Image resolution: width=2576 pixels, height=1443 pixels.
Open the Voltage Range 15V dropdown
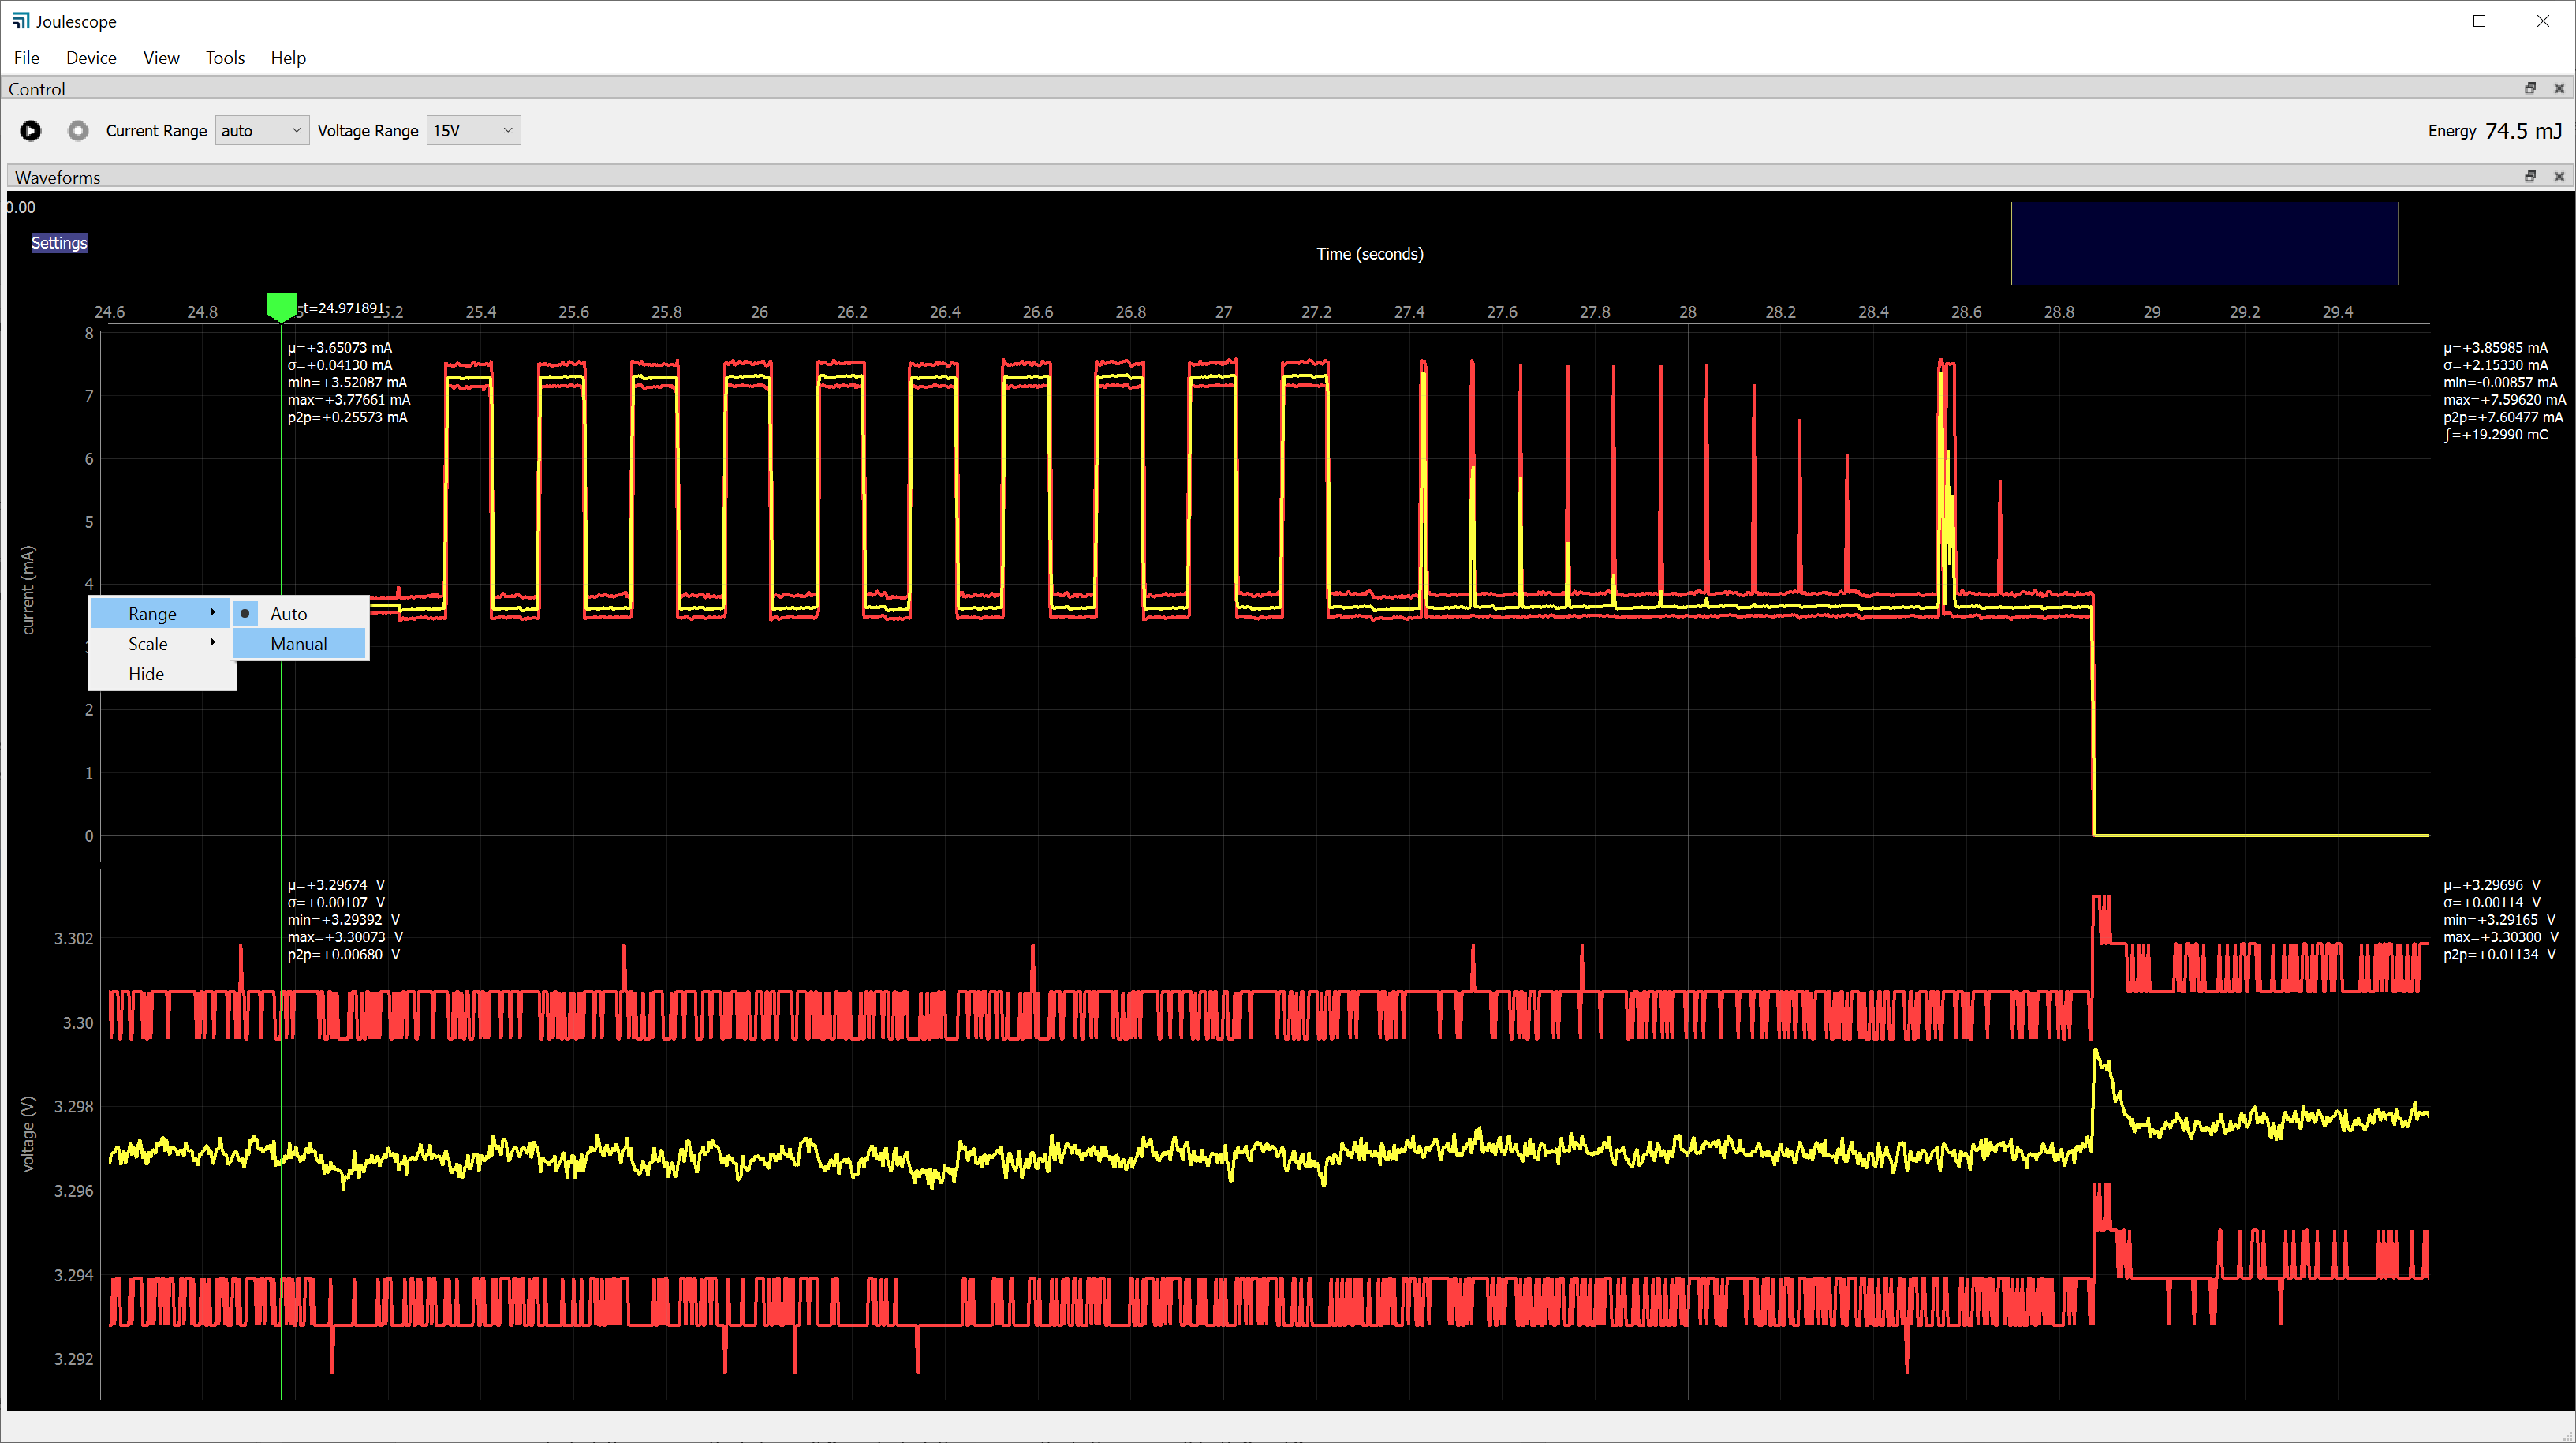point(474,131)
